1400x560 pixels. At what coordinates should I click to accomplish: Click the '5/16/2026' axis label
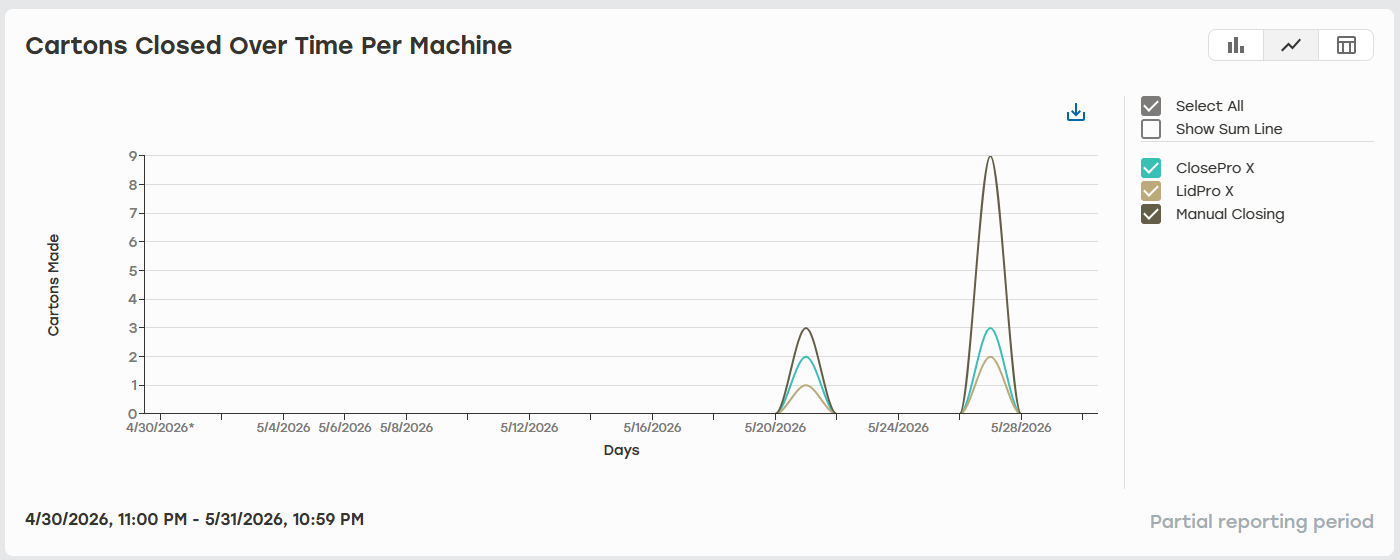[652, 428]
